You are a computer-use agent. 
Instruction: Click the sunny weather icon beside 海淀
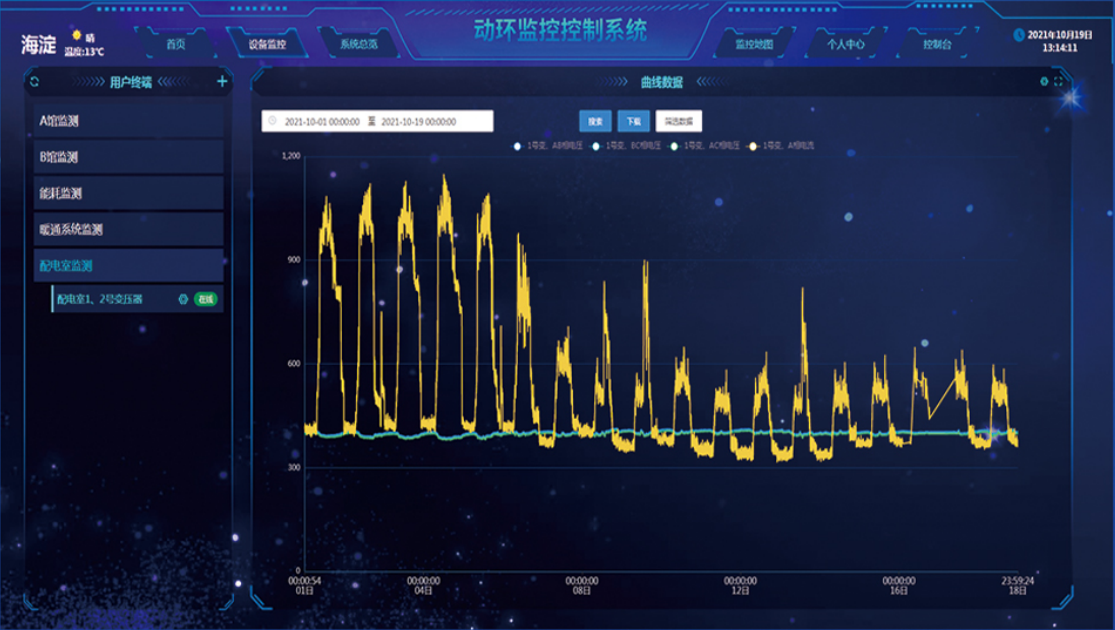click(x=76, y=35)
